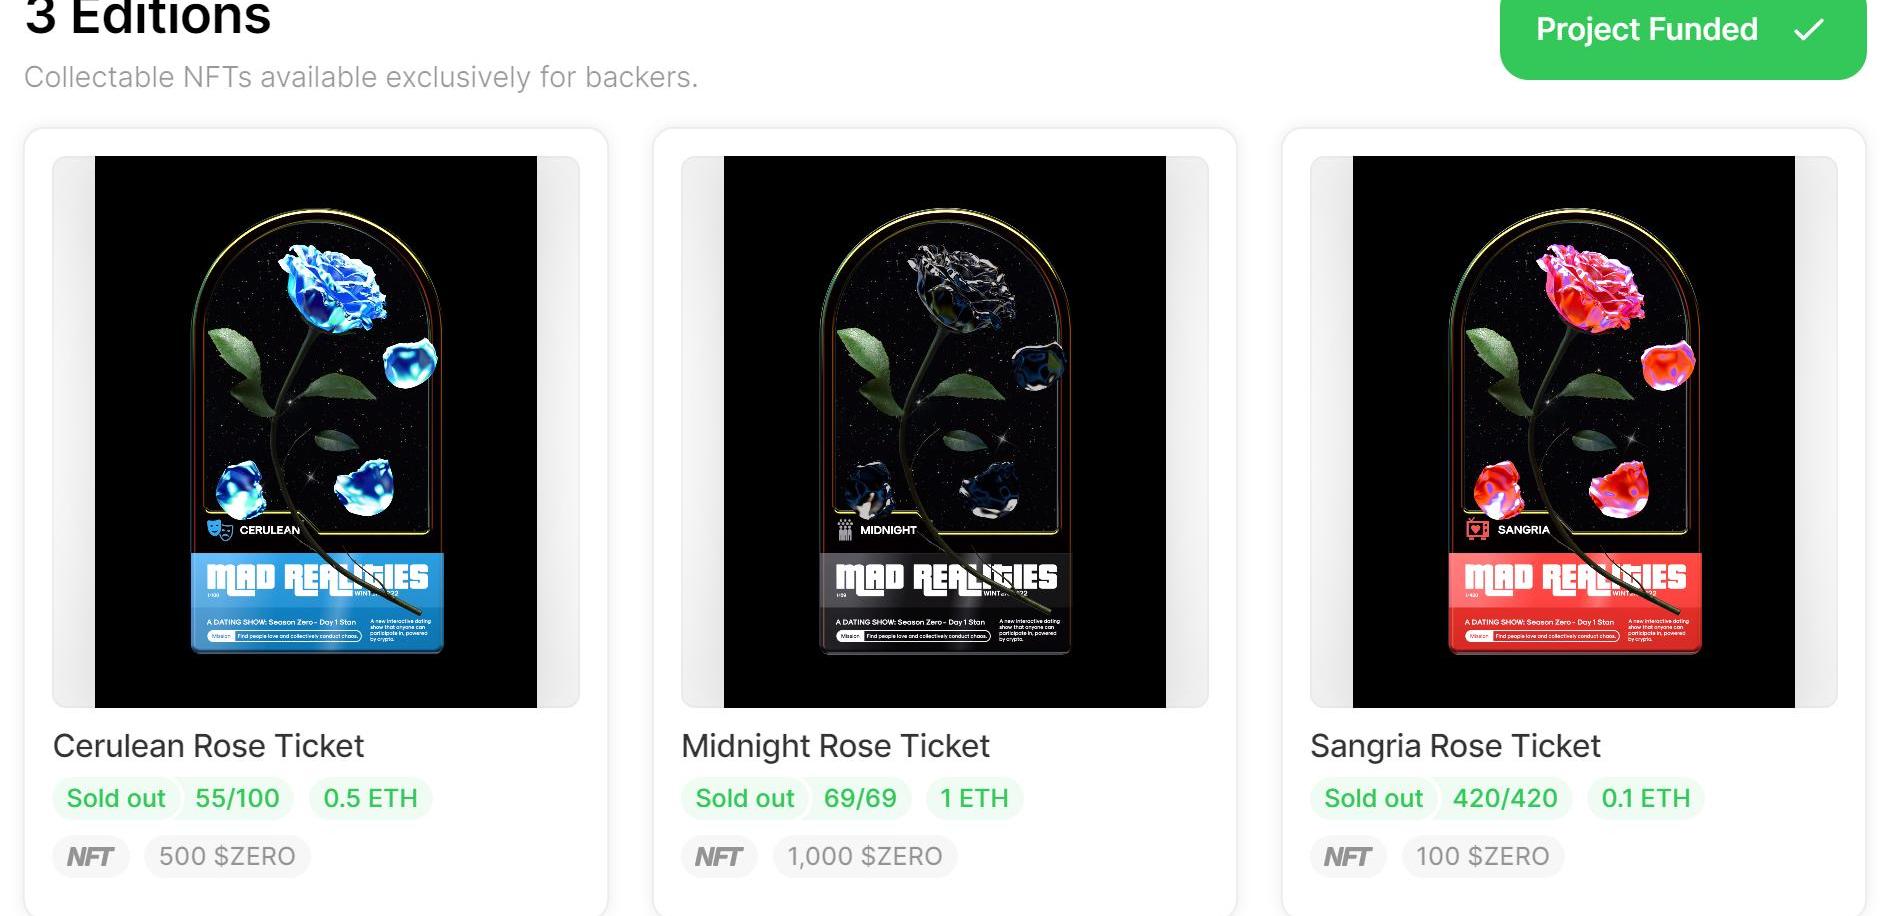
Task: Click the 1 ETH price tag
Action: (x=974, y=798)
